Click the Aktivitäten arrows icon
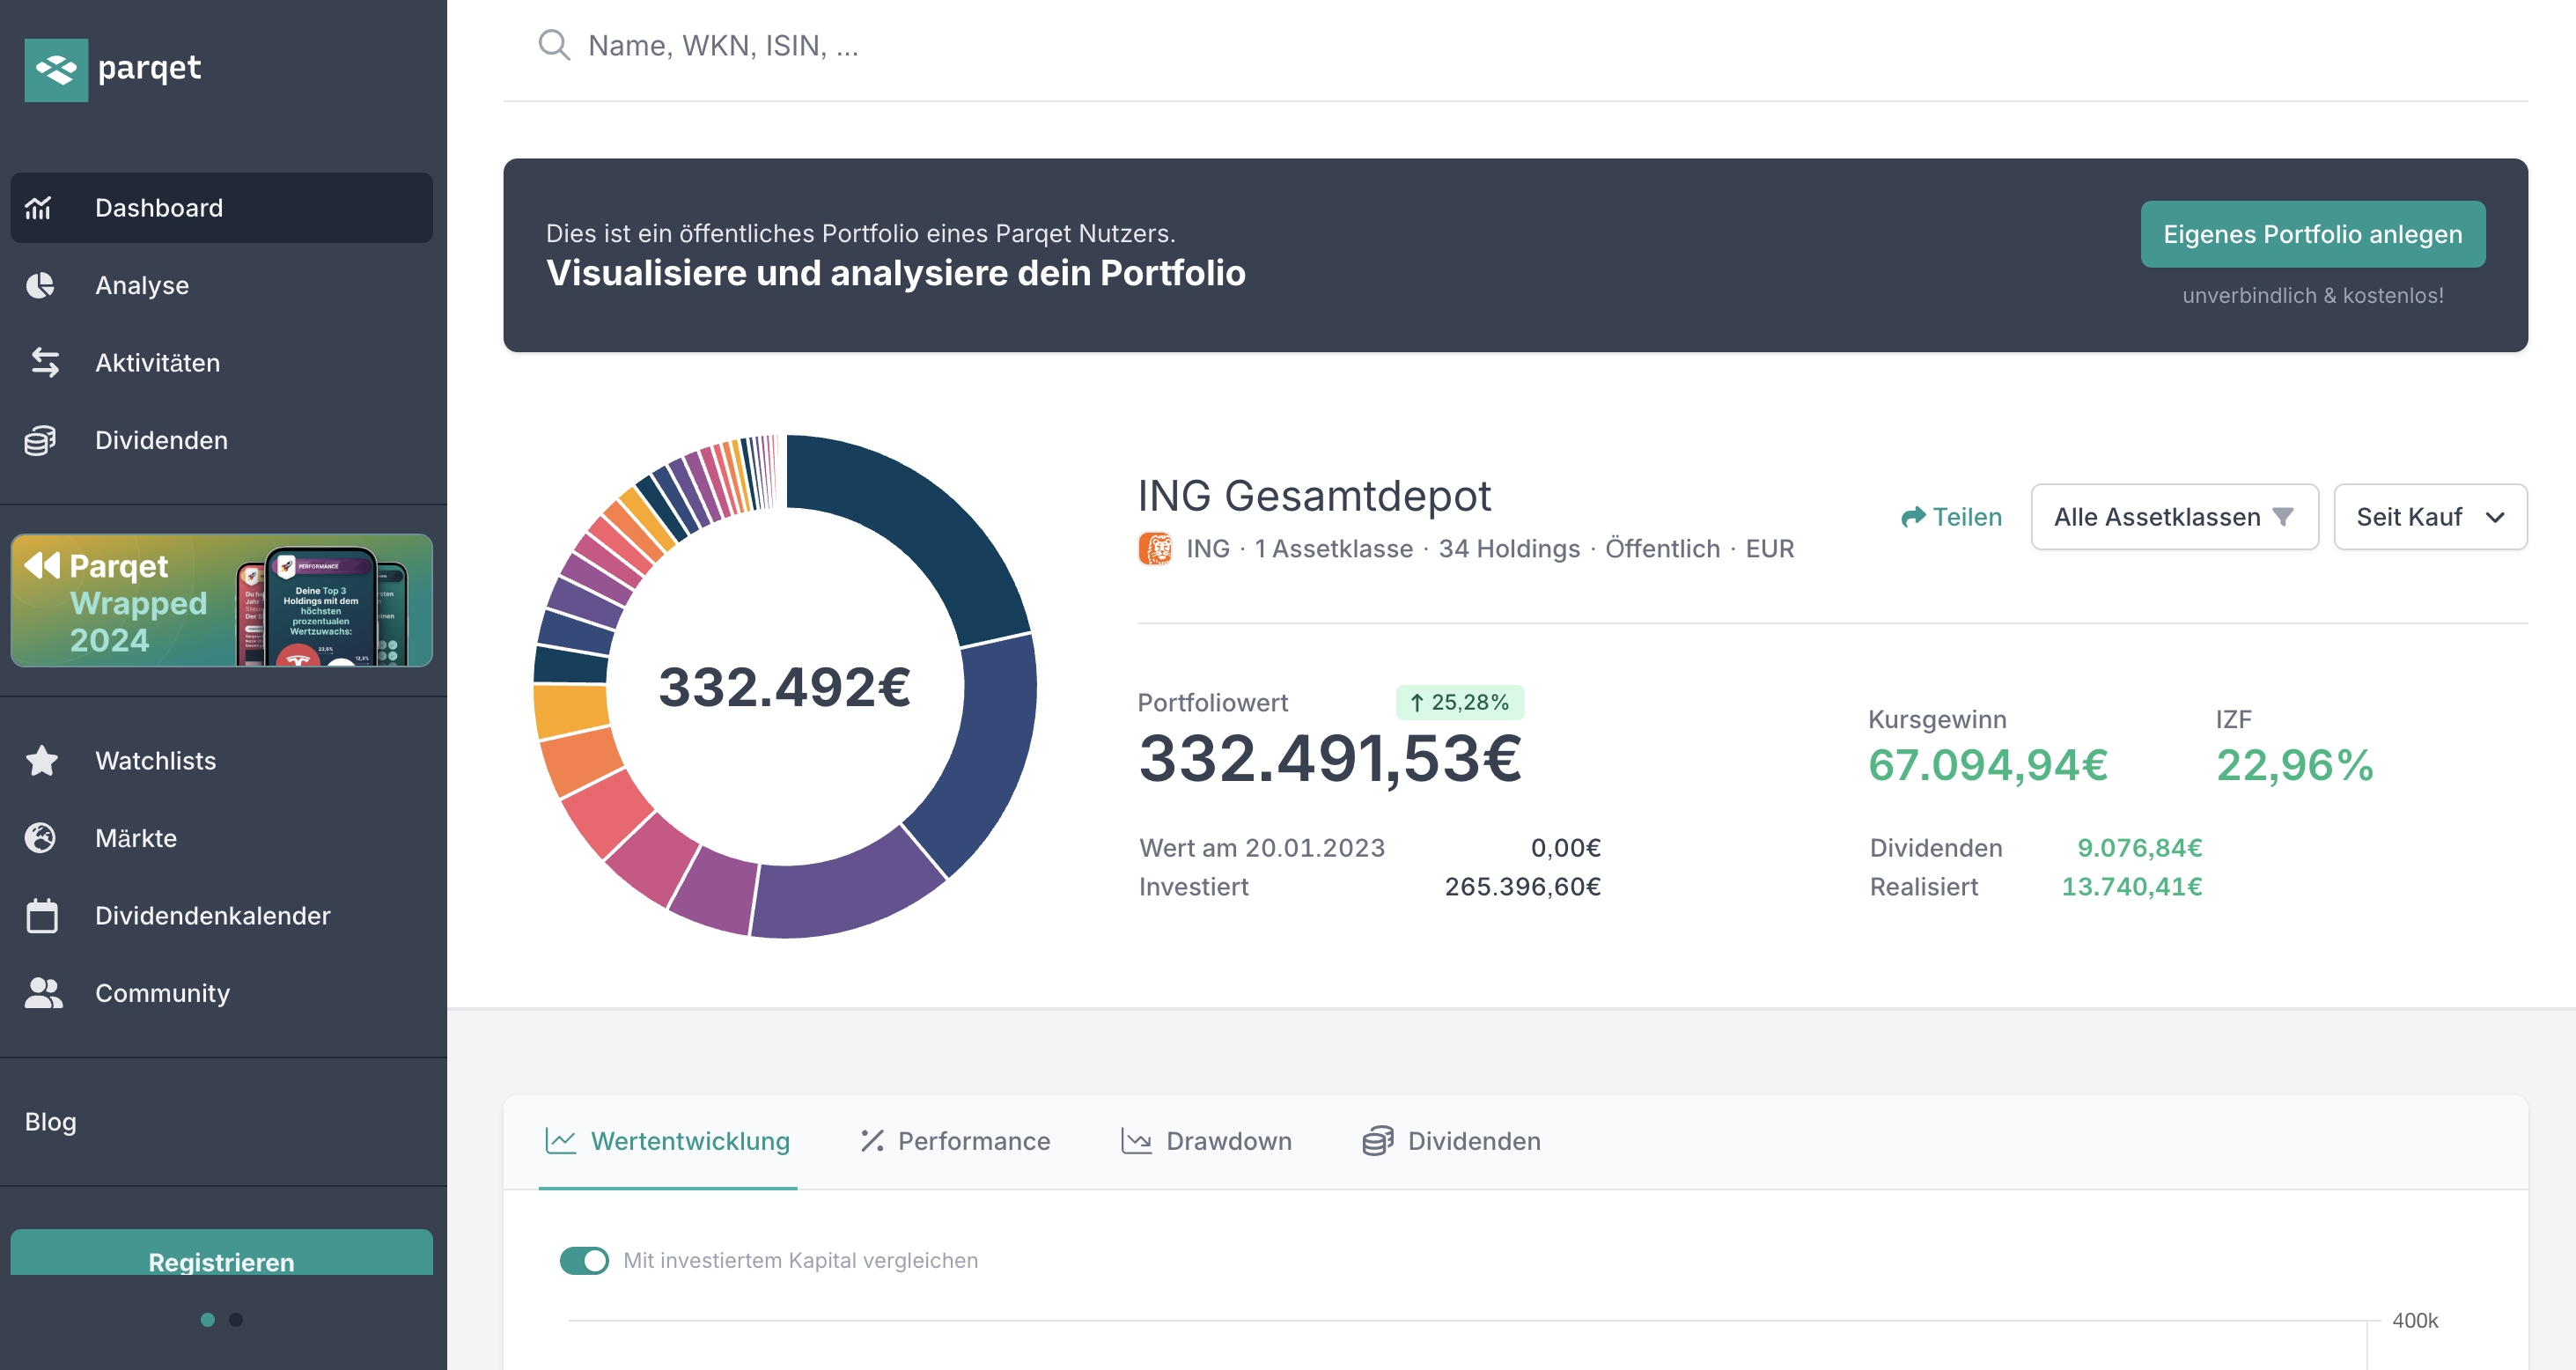The height and width of the screenshot is (1370, 2576). 44,362
